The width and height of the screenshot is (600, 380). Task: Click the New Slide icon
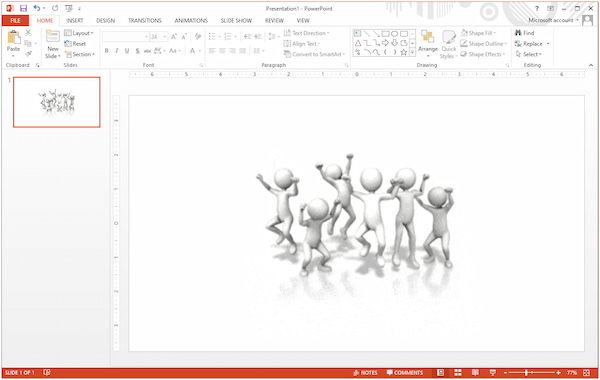[x=53, y=37]
